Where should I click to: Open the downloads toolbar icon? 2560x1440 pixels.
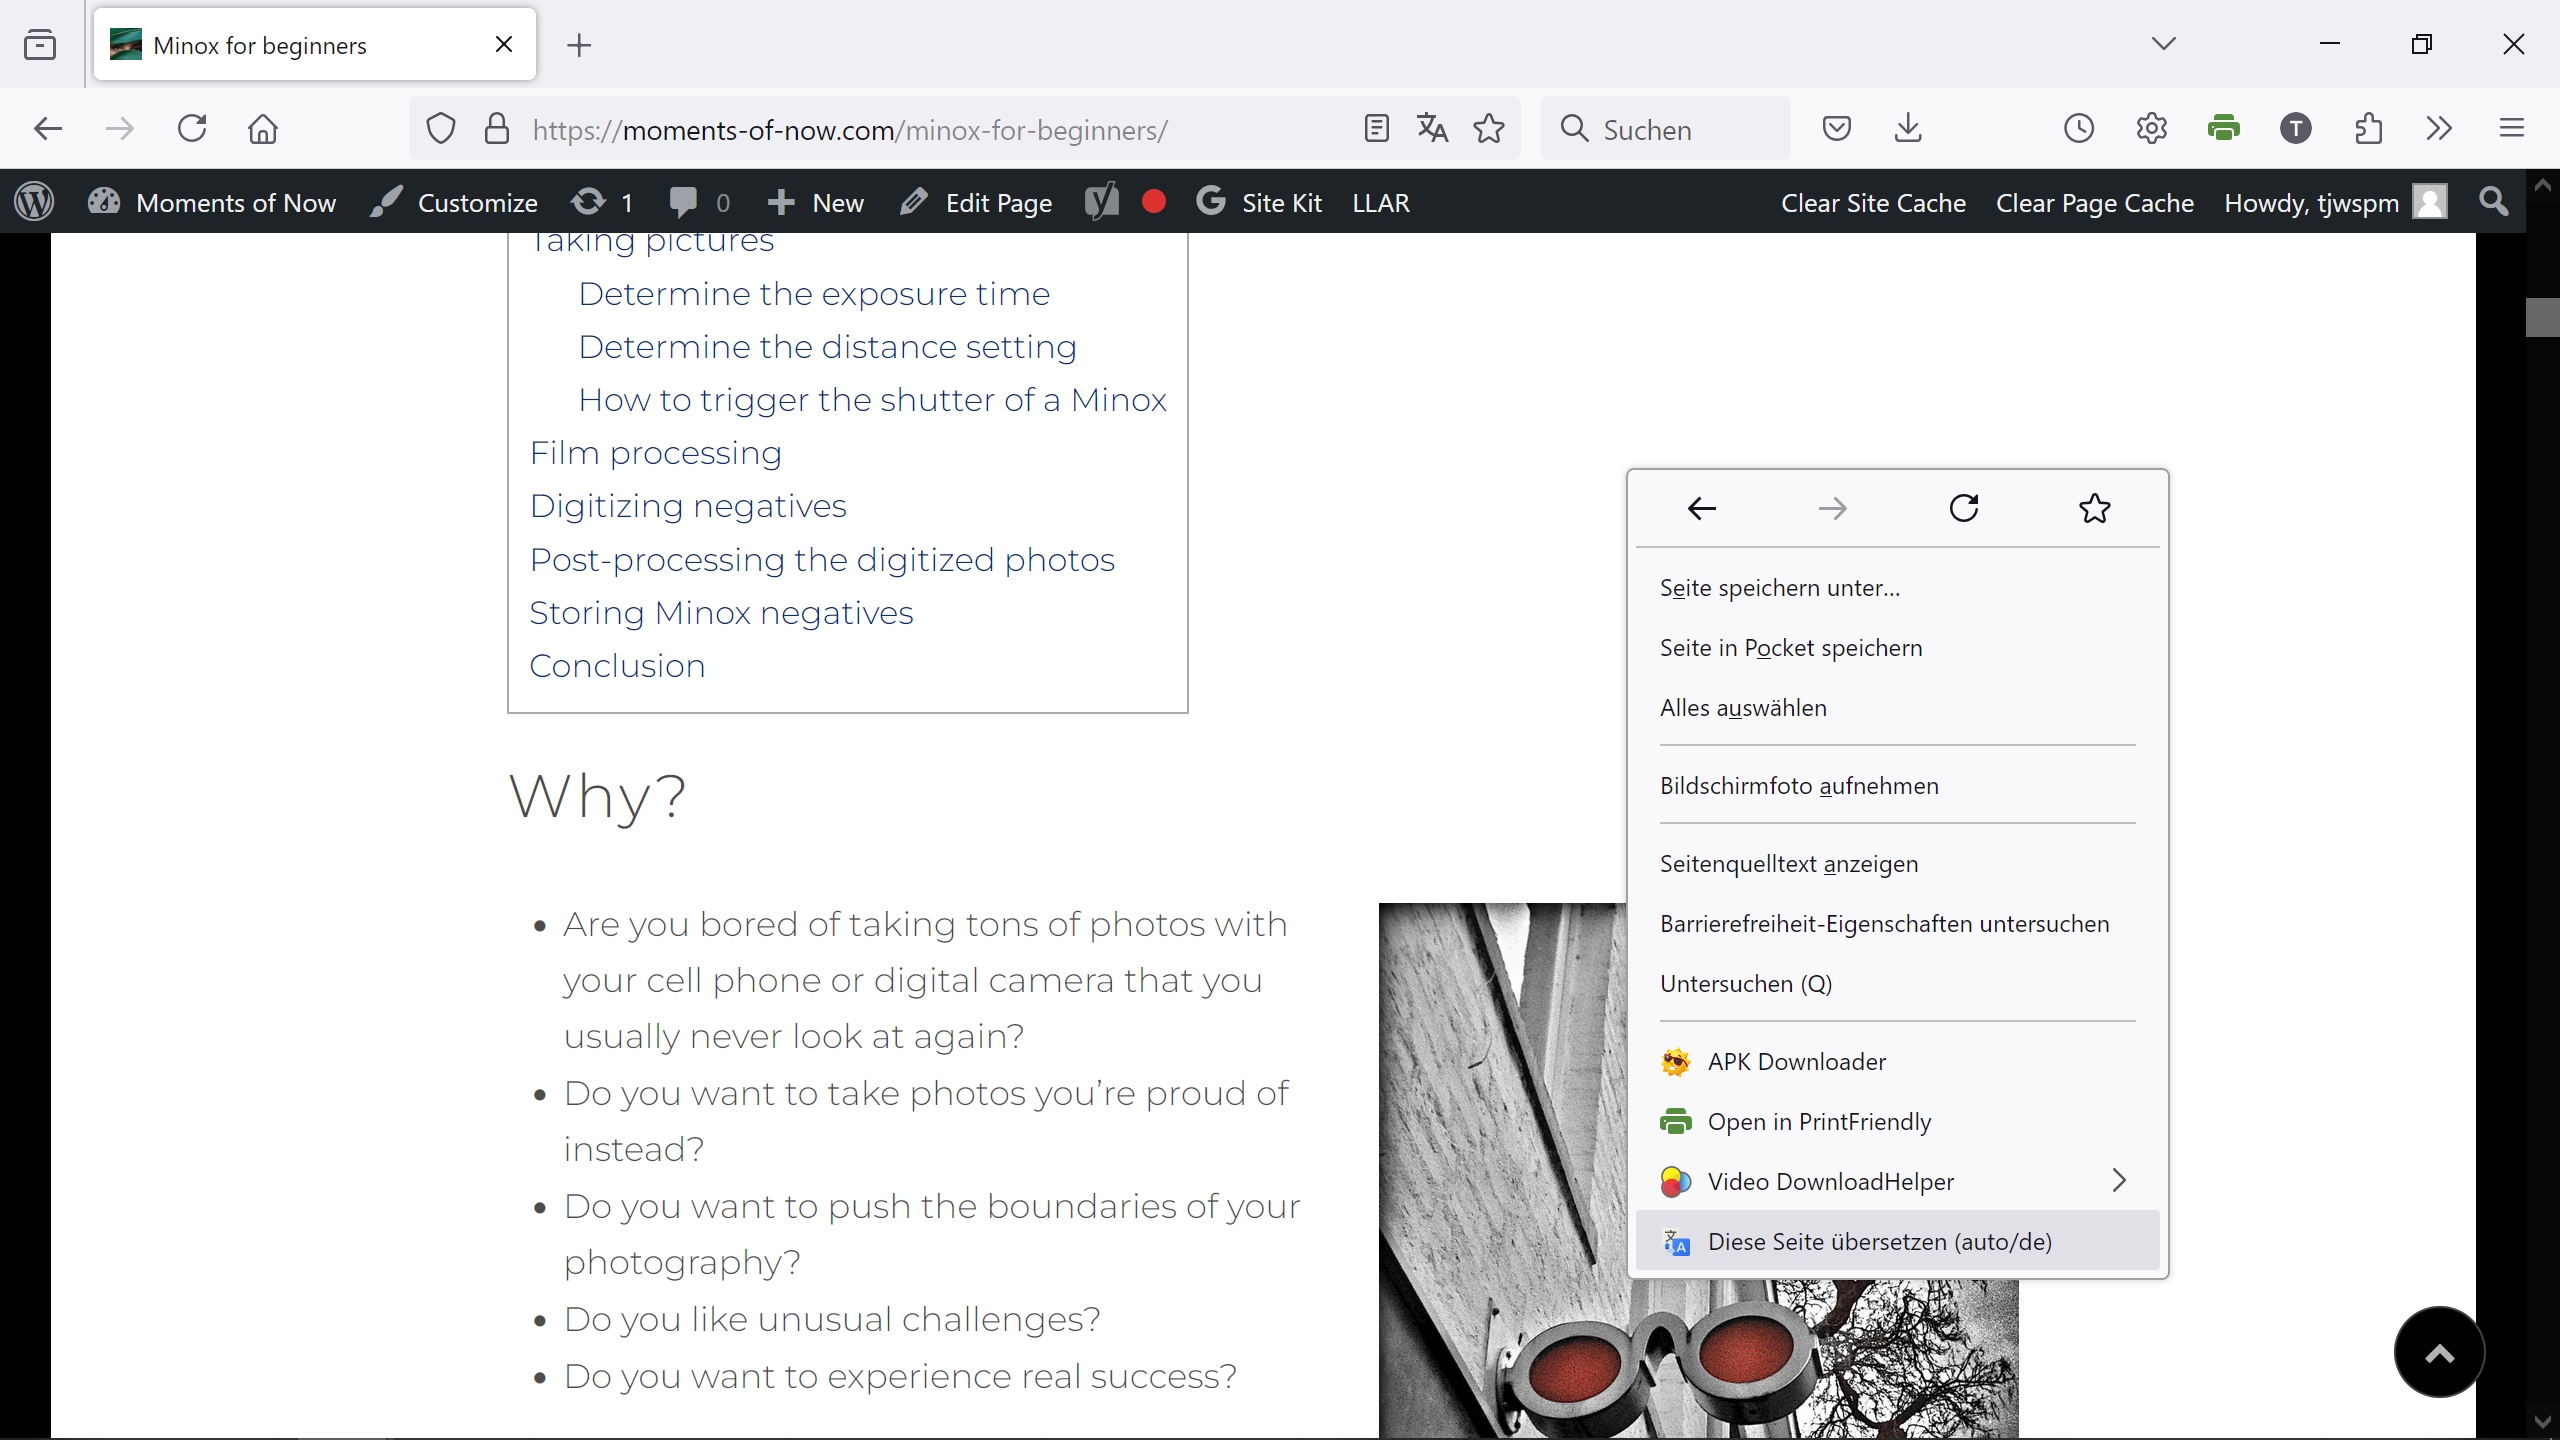pos(1908,128)
